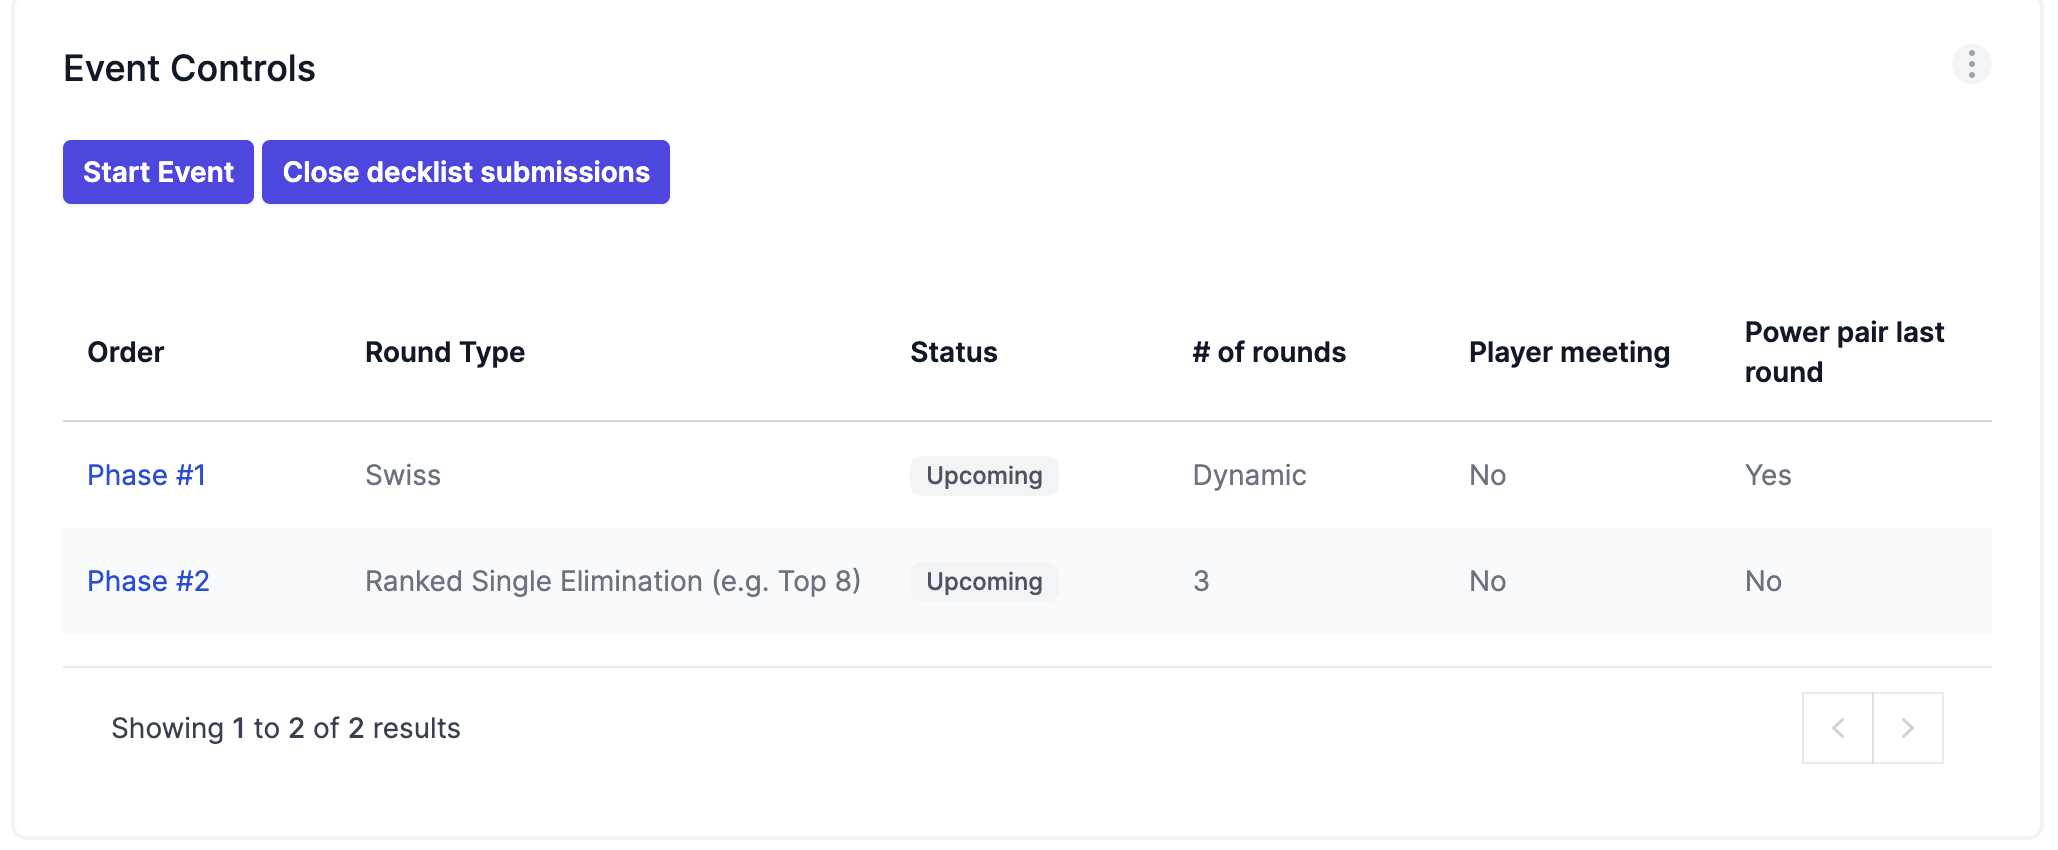Click the Order column header
This screenshot has height=850, width=2058.
126,352
